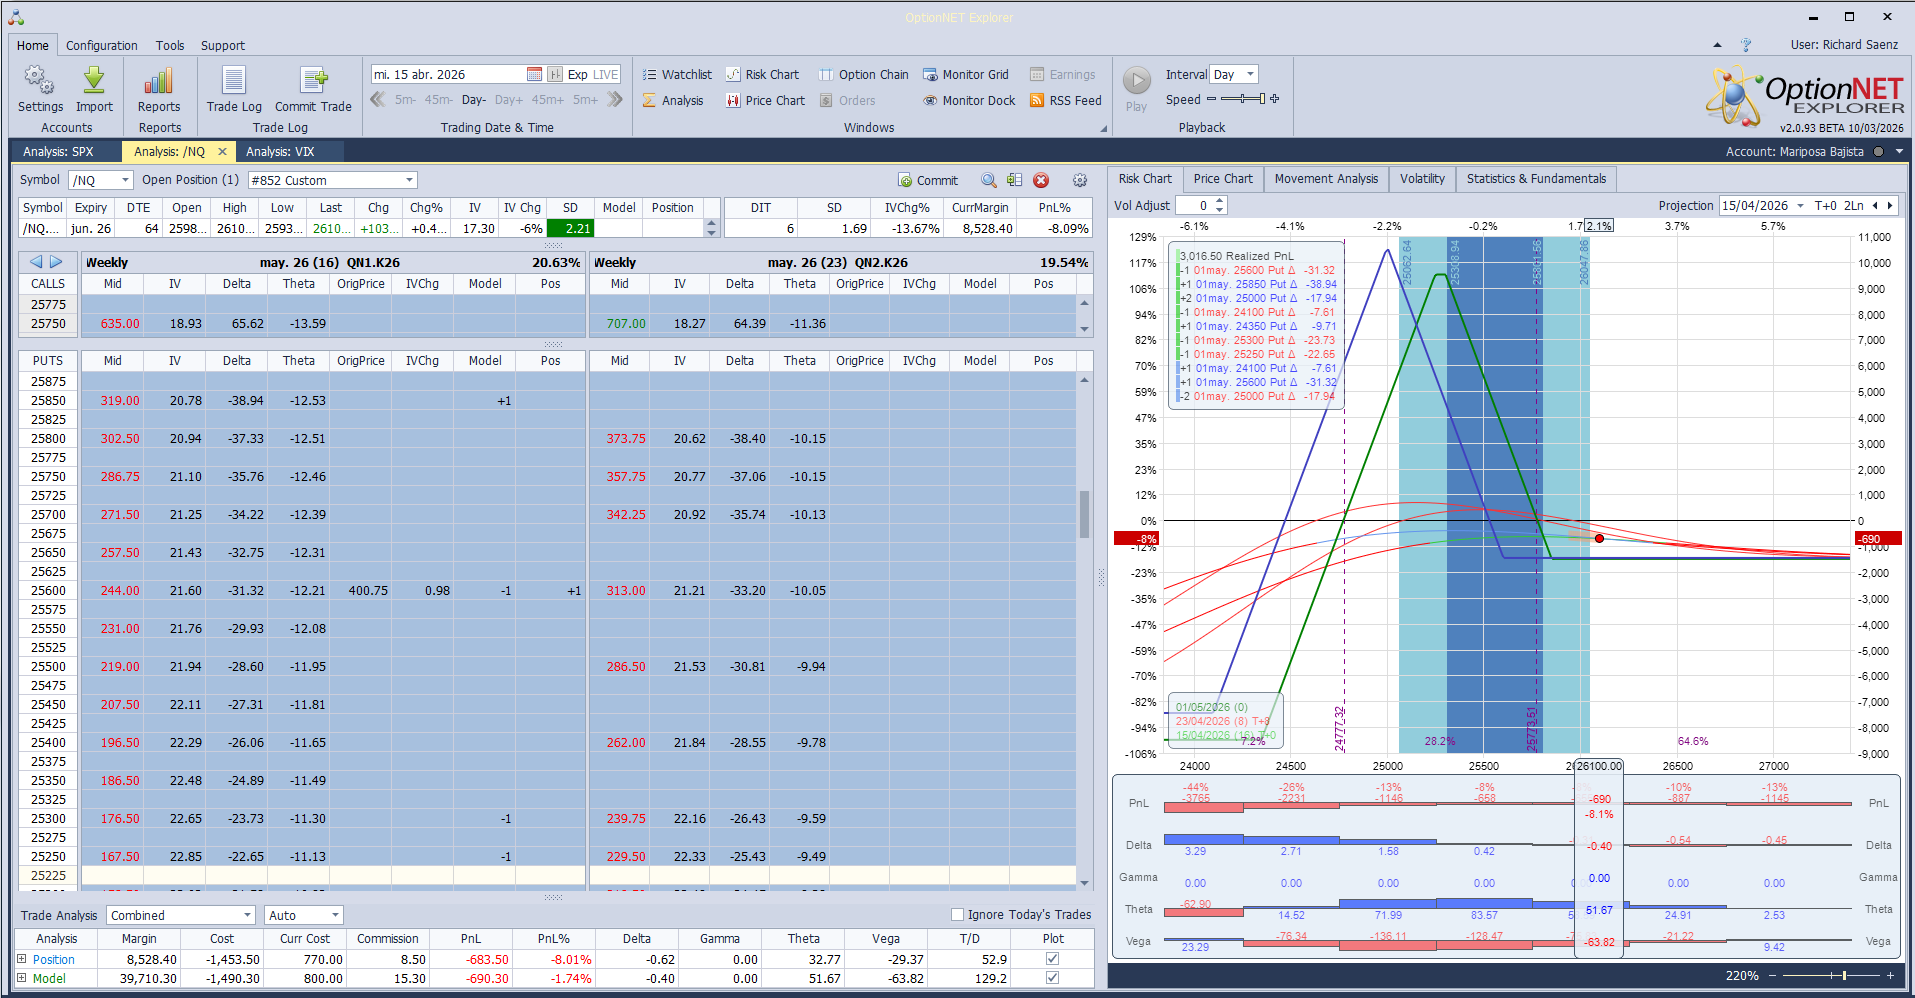This screenshot has width=1915, height=998.
Task: Toggle the T+0 projection line button
Action: (1825, 206)
